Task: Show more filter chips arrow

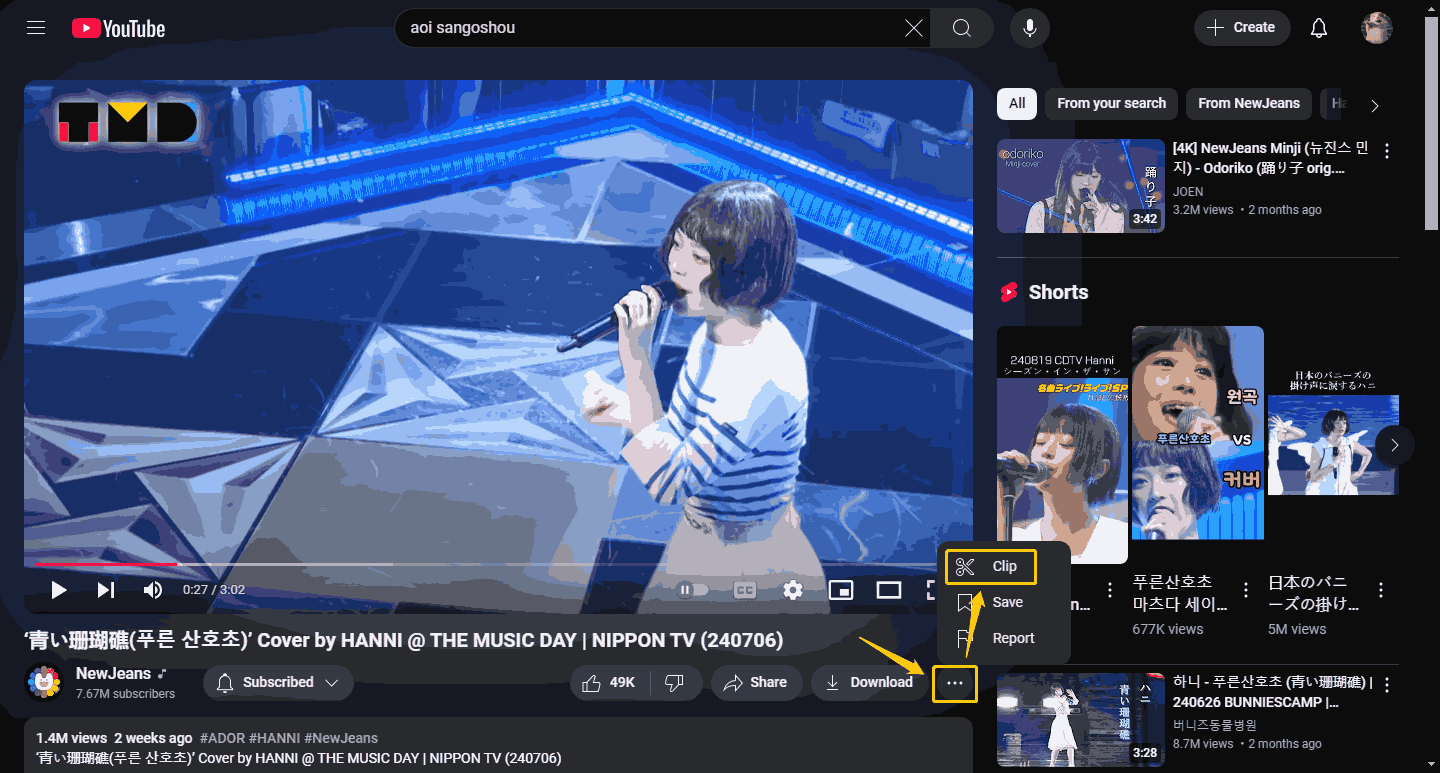Action: click(1375, 105)
